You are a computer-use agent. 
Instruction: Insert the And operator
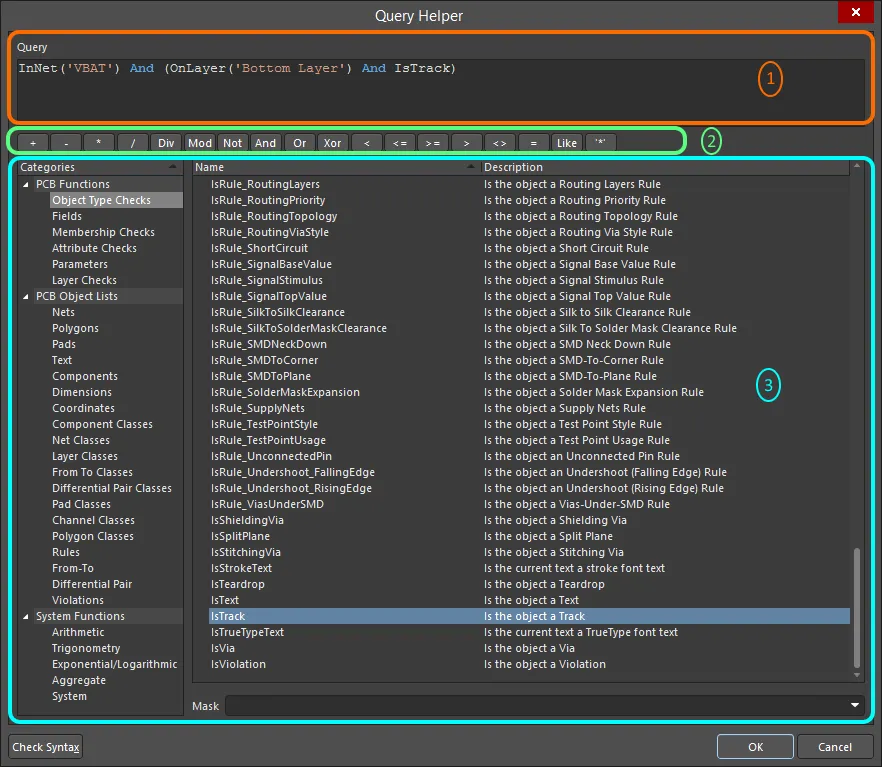(266, 143)
